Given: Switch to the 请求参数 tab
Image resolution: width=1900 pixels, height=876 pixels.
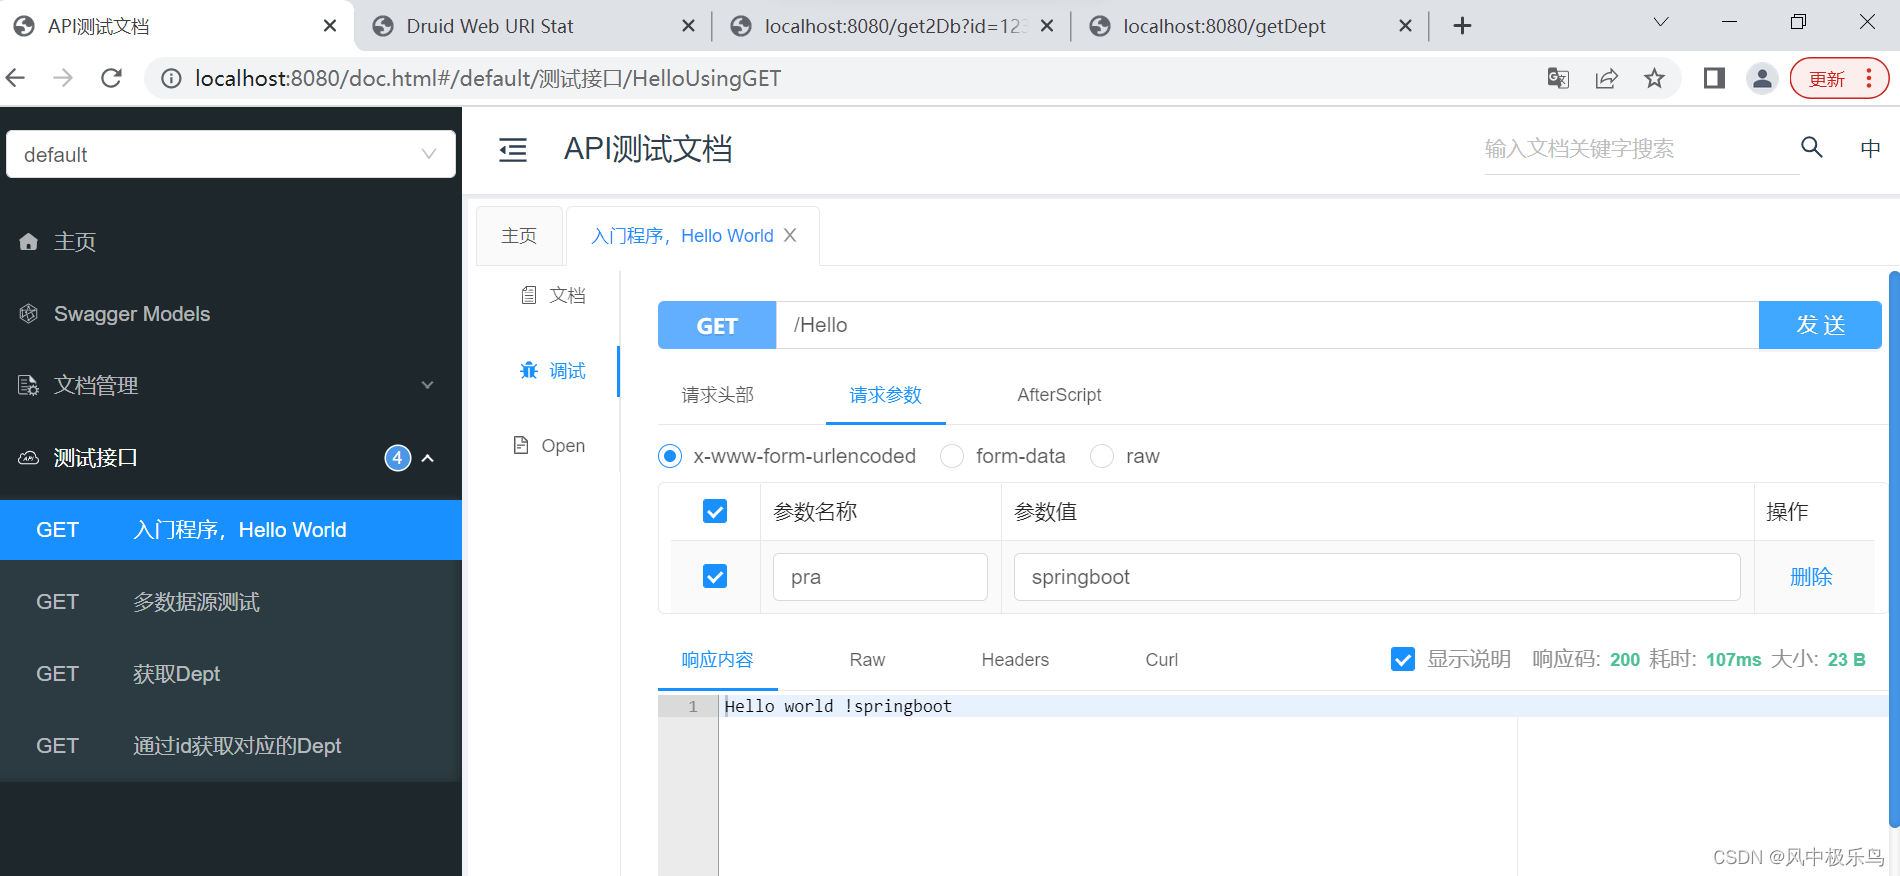Looking at the screenshot, I should [885, 395].
